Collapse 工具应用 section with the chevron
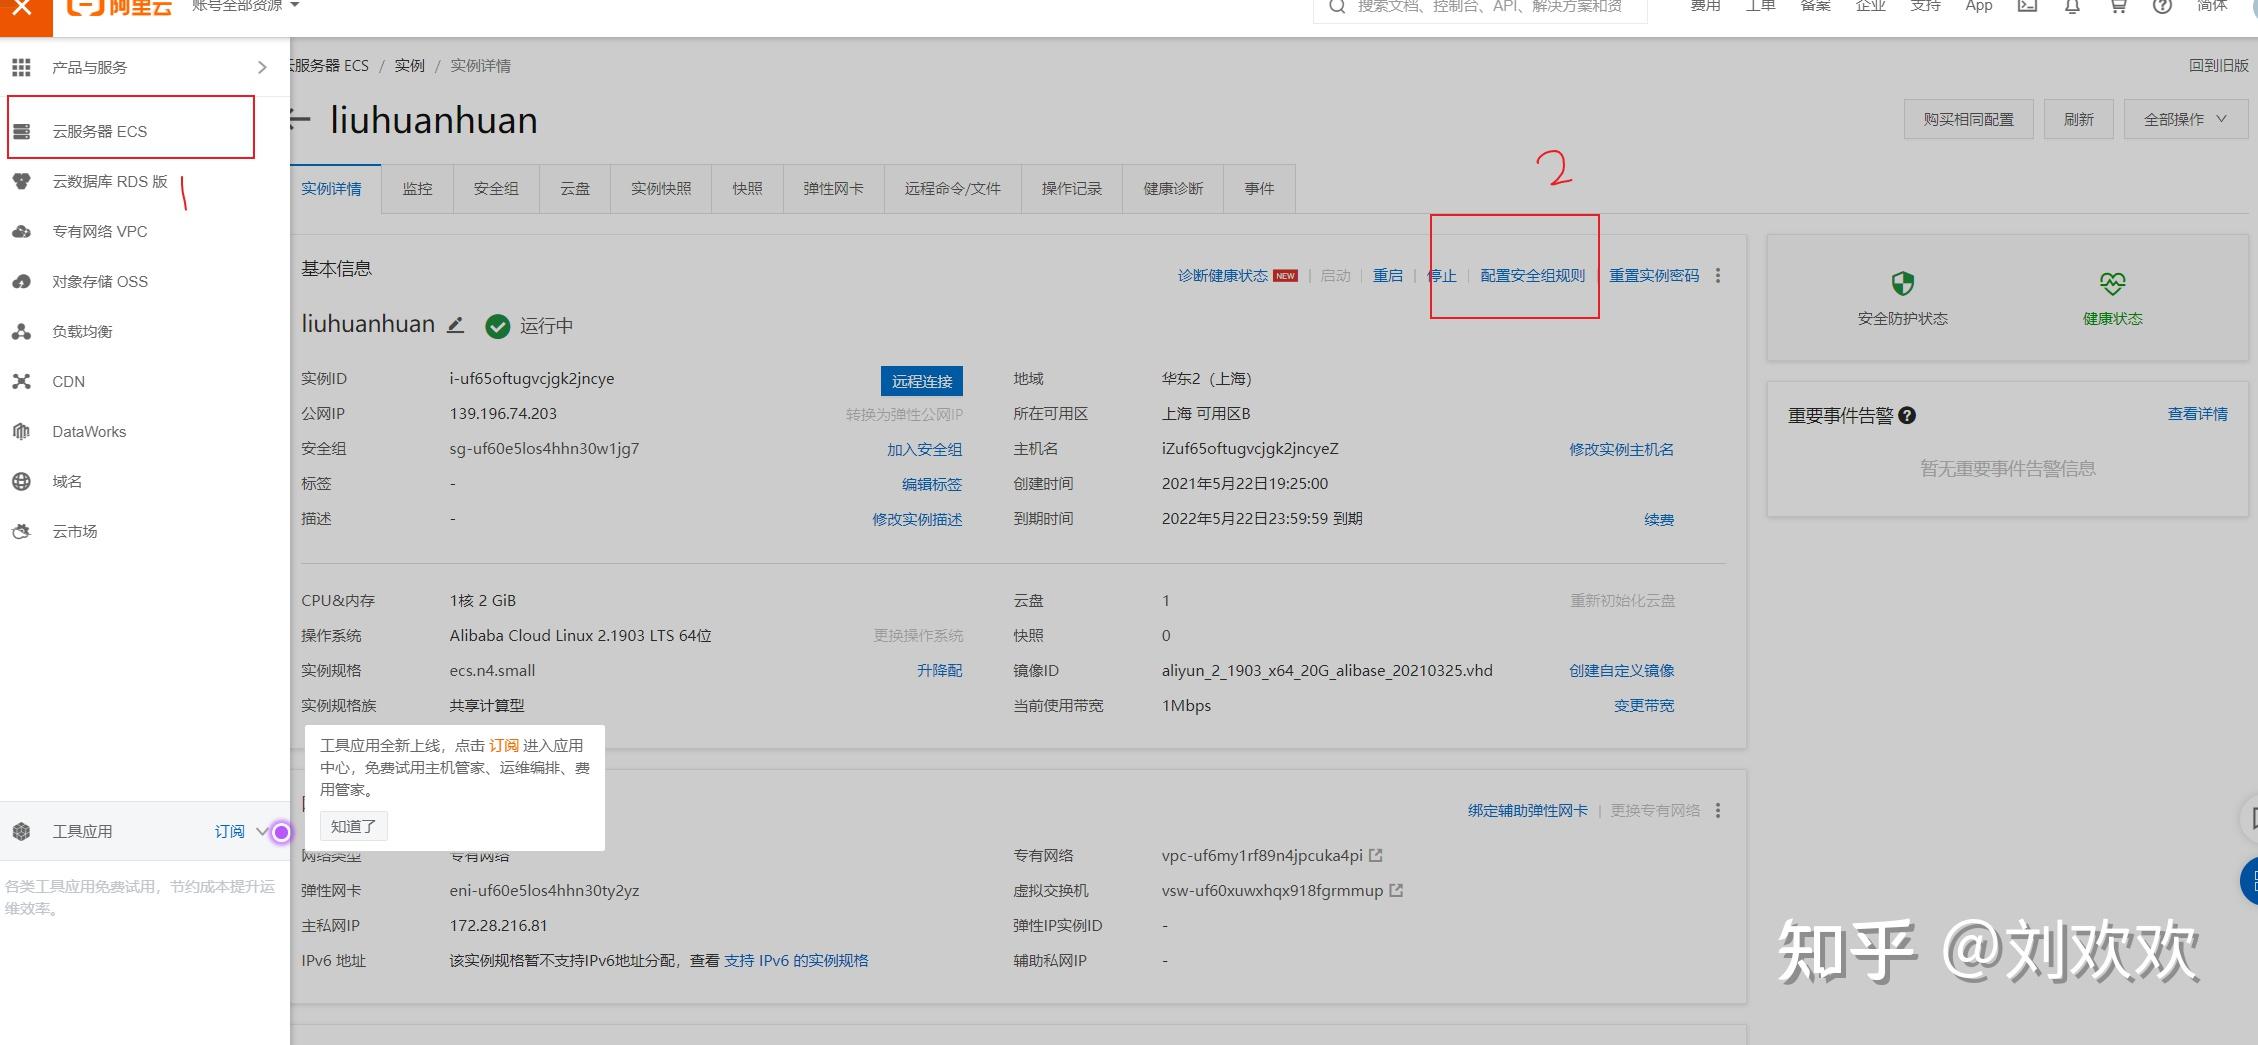The height and width of the screenshot is (1045, 2258). coord(261,831)
